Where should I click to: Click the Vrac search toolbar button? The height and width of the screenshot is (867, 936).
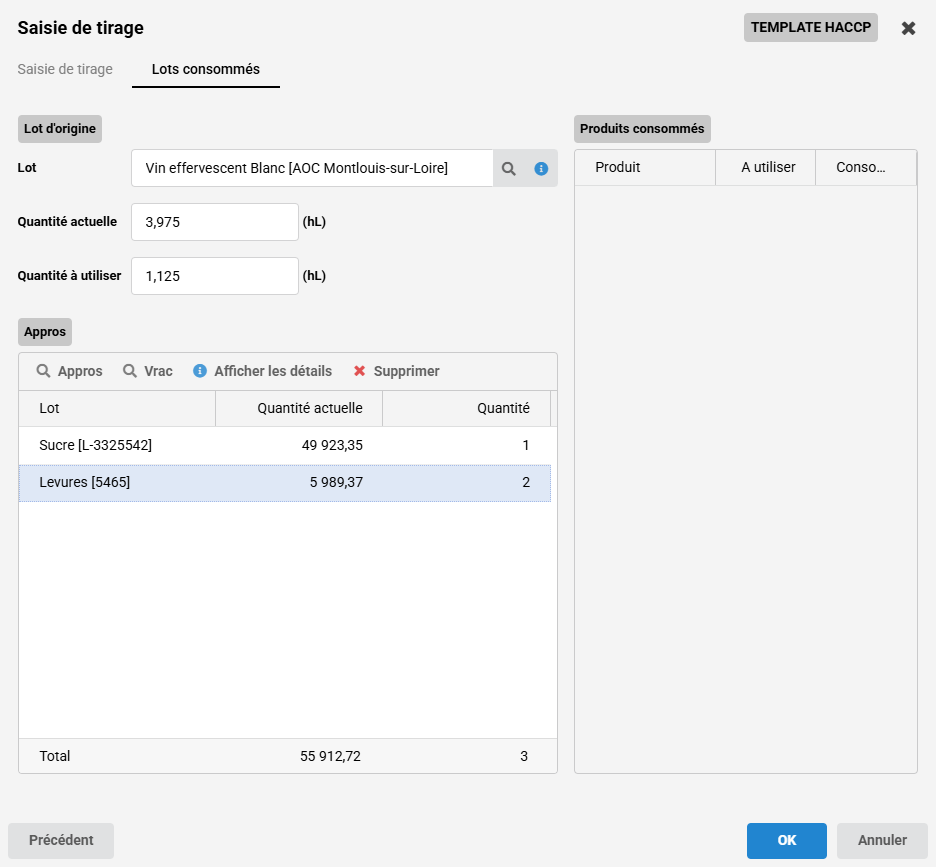(x=148, y=371)
